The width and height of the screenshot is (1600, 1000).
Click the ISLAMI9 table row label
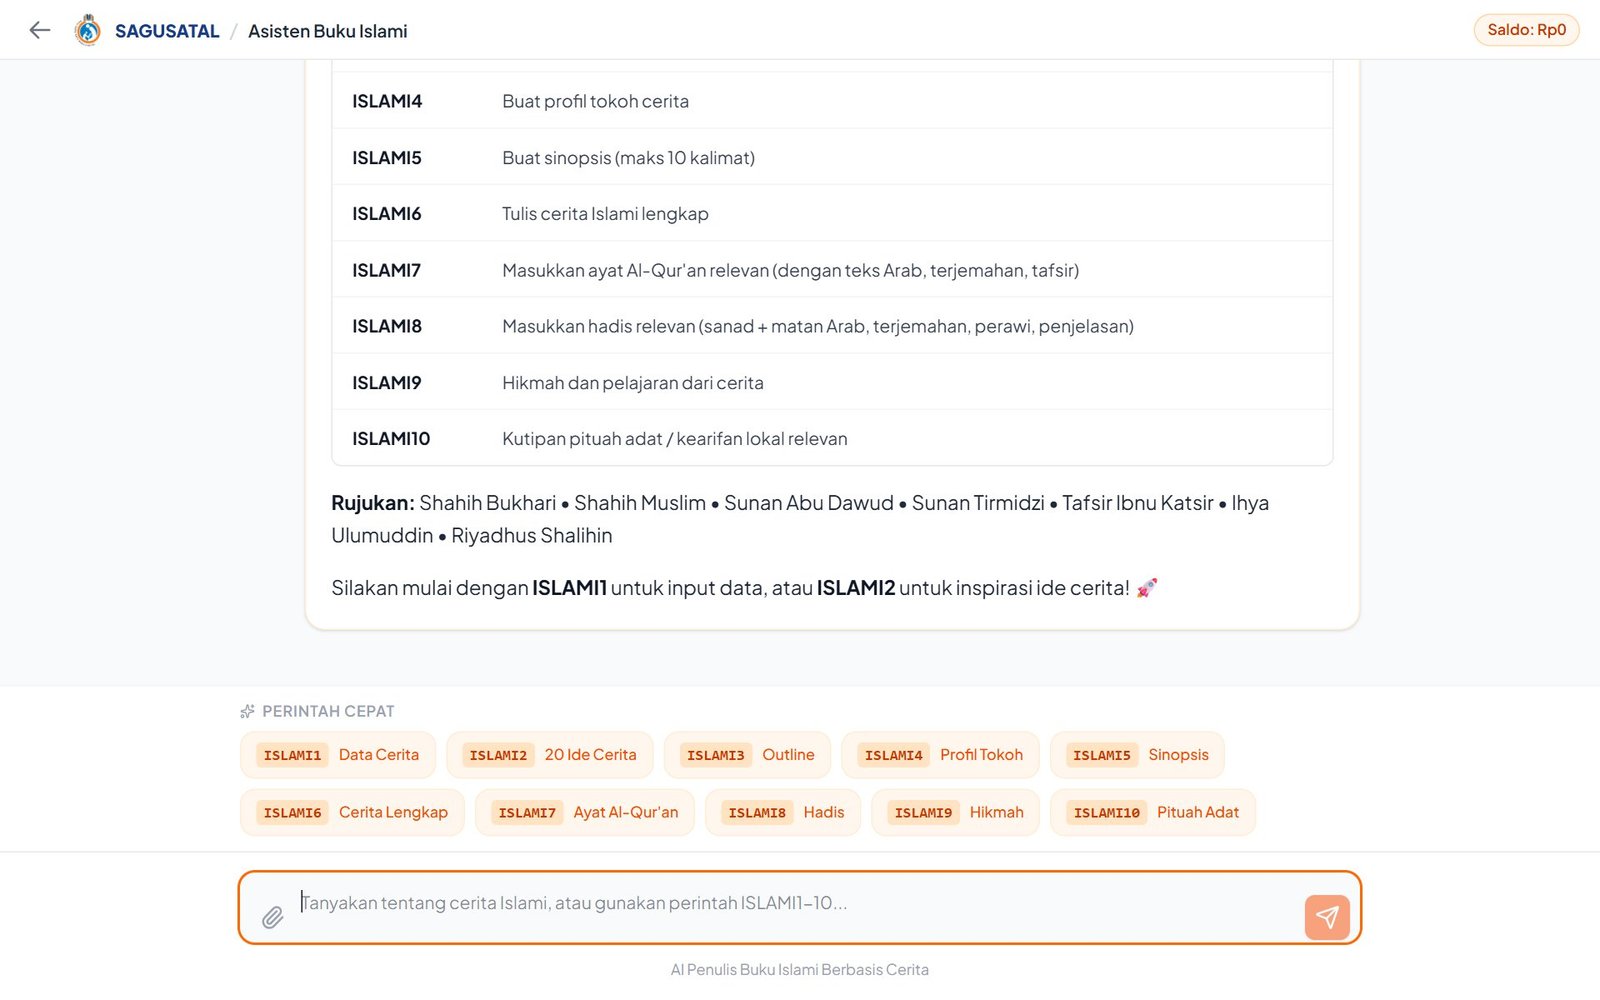point(387,383)
